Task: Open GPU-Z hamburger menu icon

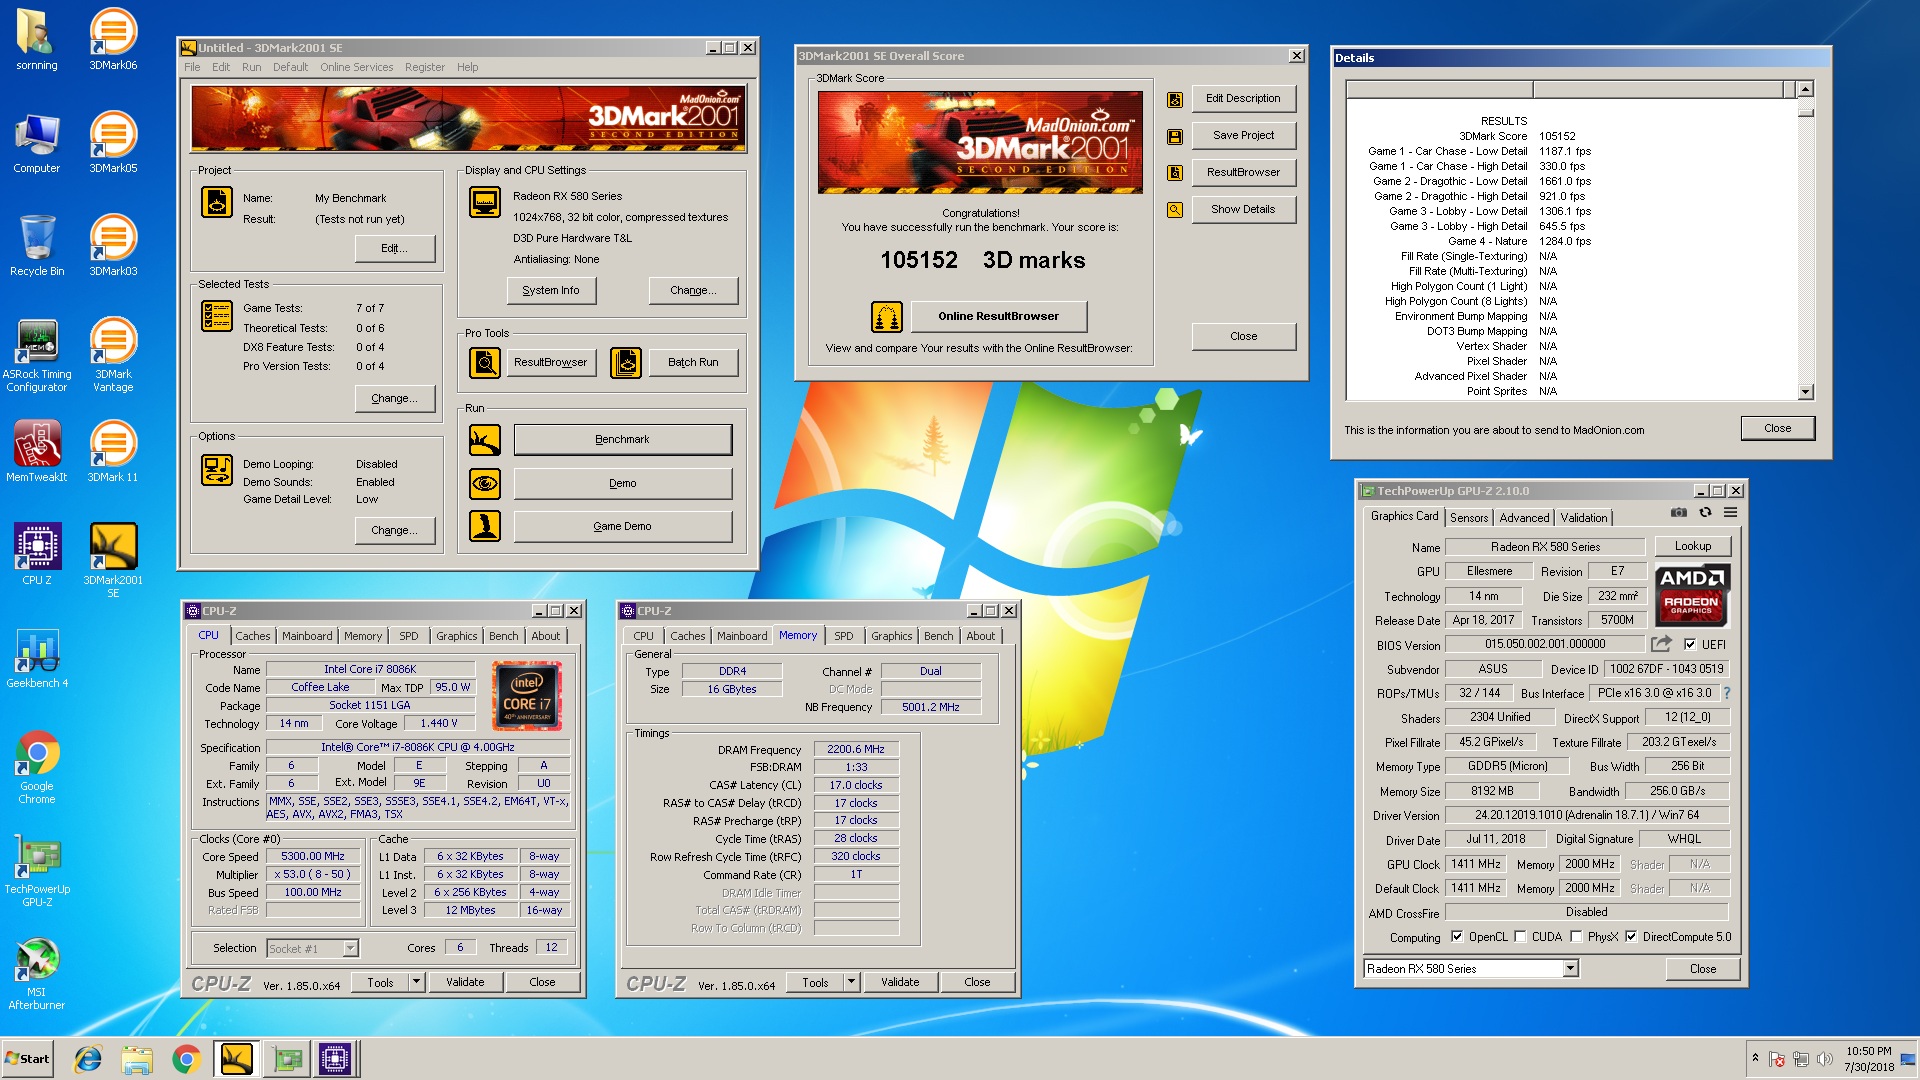Action: click(x=1730, y=512)
